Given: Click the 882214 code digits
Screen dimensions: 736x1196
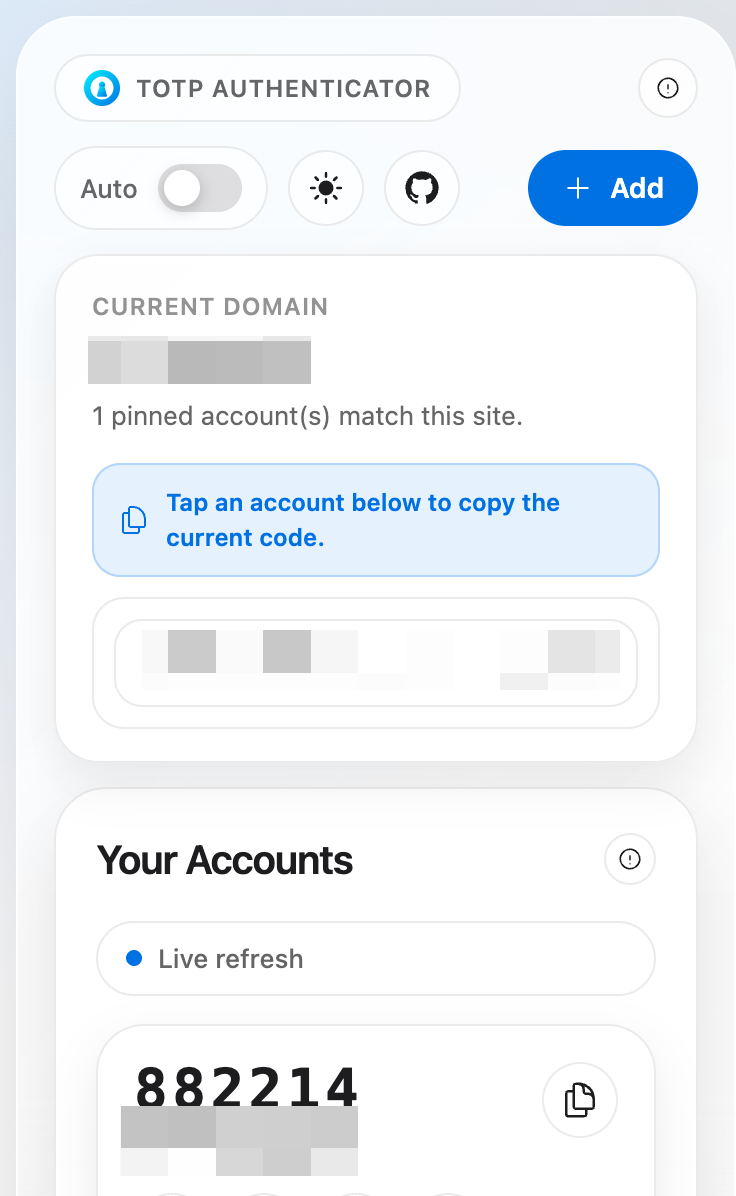Looking at the screenshot, I should [246, 1086].
